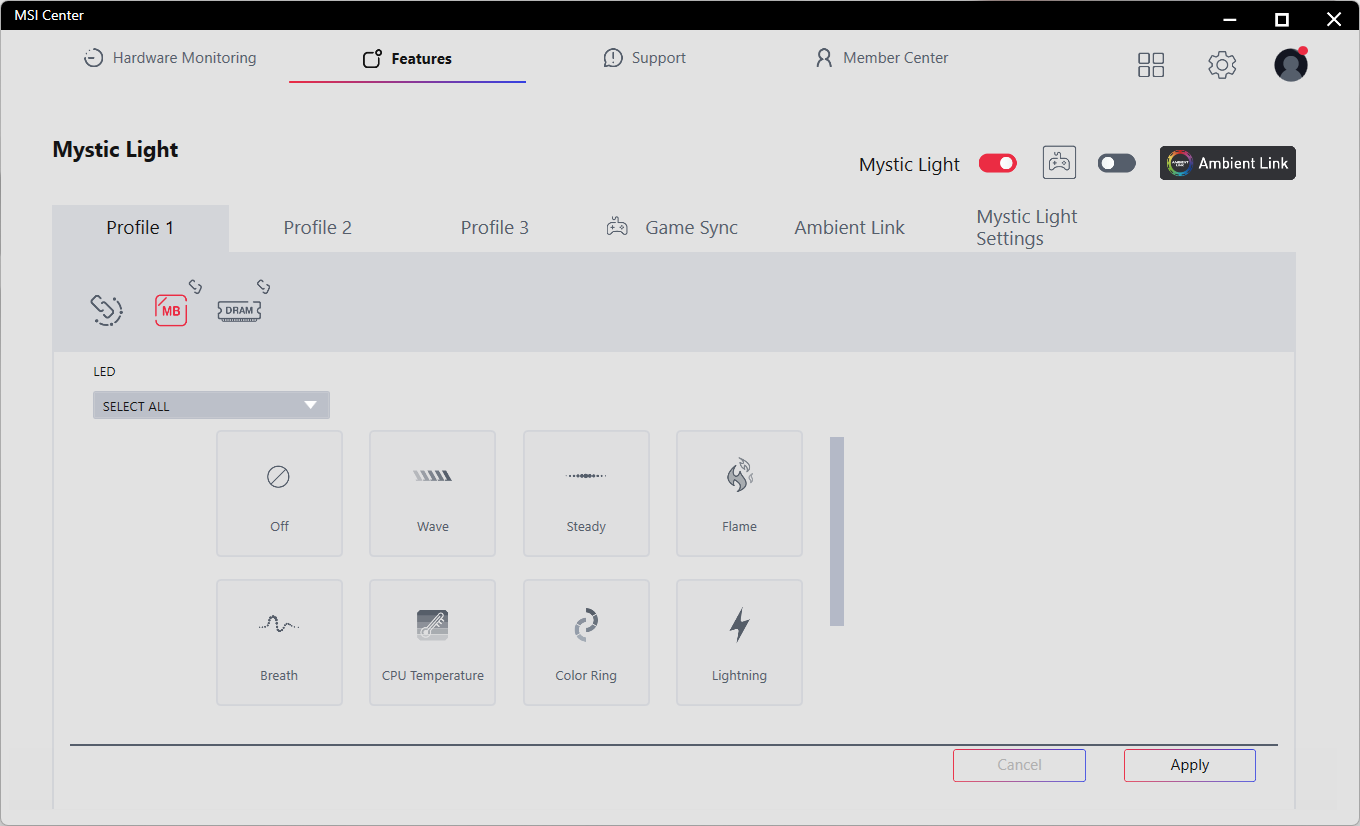1360x826 pixels.
Task: Click the effects list vertical scrollbar
Action: point(837,531)
